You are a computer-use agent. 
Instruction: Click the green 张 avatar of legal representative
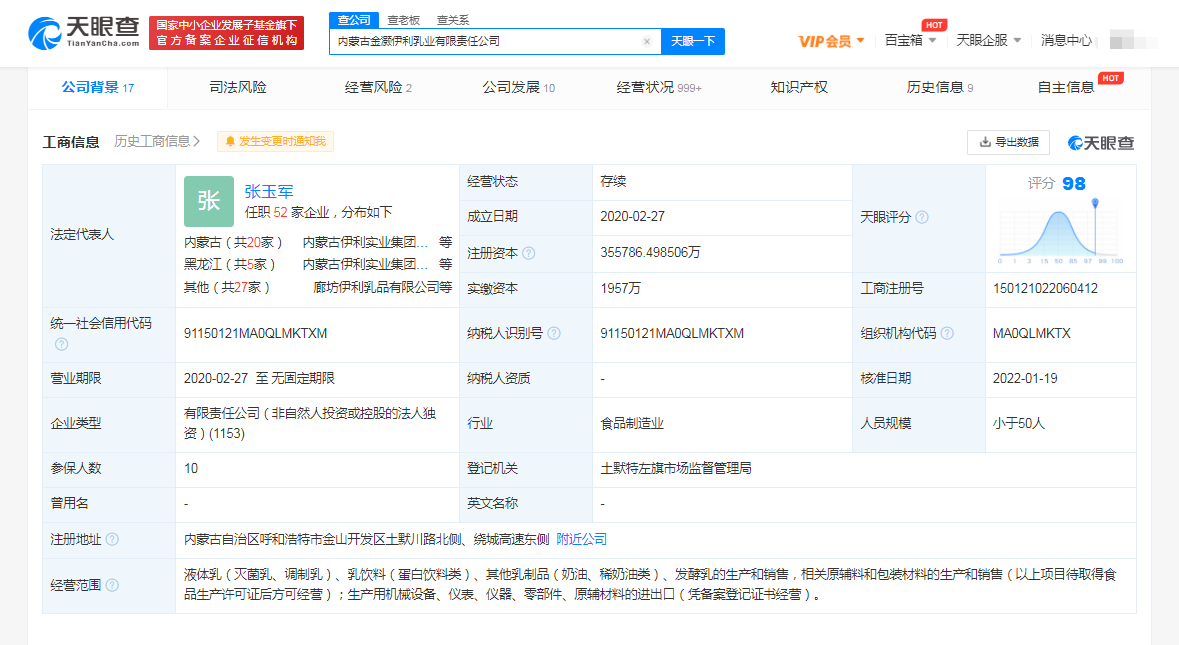coord(208,201)
